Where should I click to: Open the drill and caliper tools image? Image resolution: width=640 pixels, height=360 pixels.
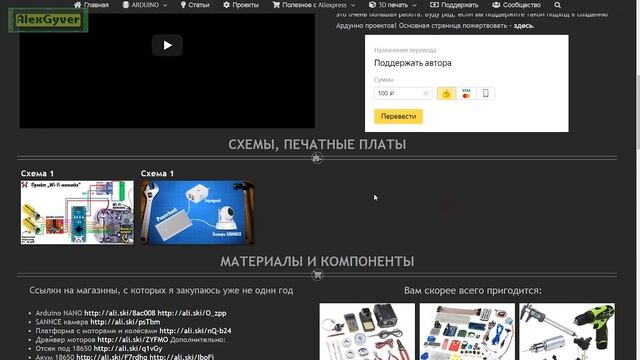567,331
